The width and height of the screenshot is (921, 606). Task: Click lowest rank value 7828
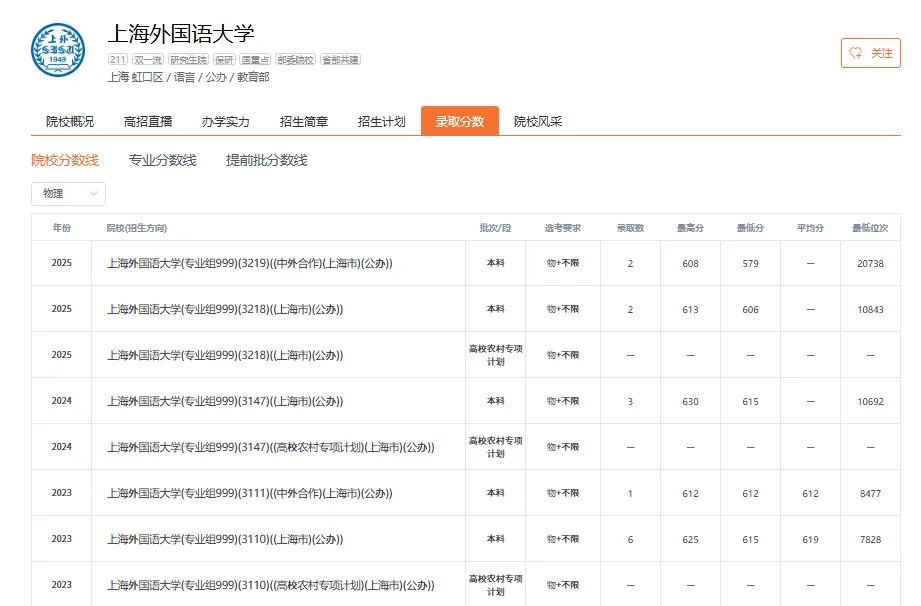tap(870, 540)
